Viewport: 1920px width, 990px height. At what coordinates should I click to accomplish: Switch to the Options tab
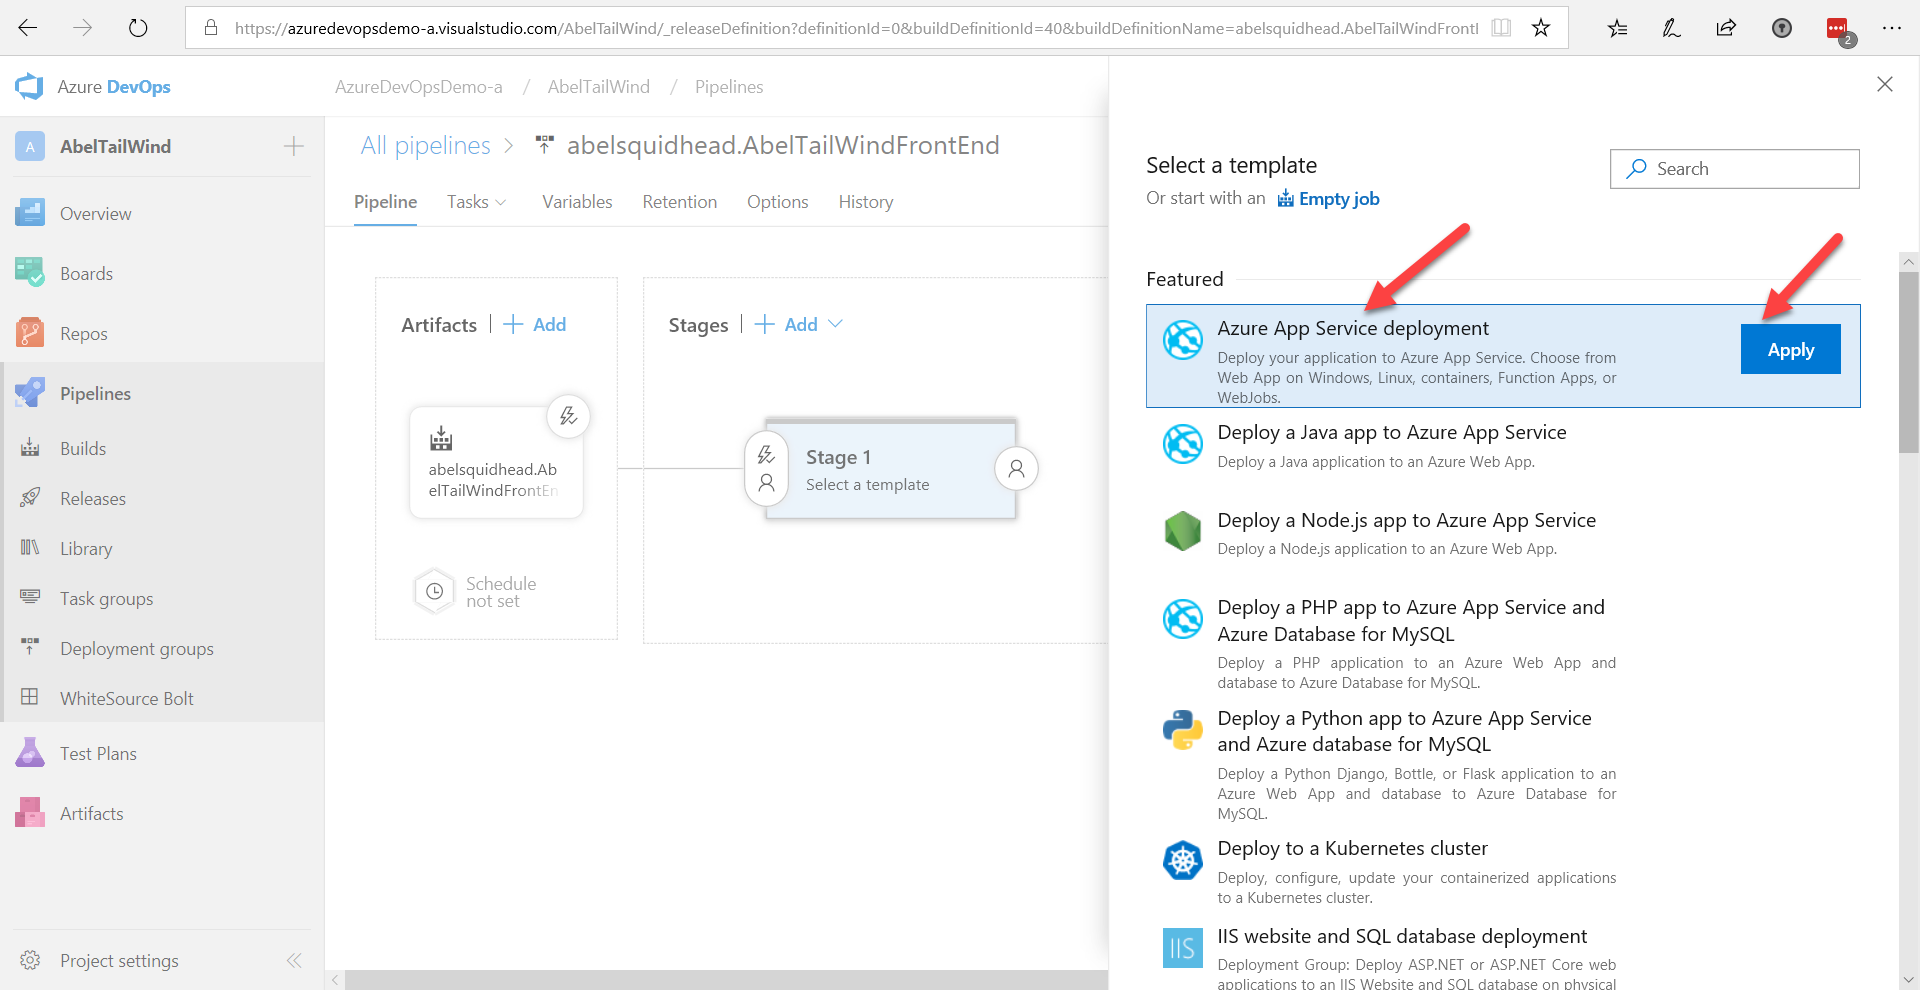click(777, 202)
